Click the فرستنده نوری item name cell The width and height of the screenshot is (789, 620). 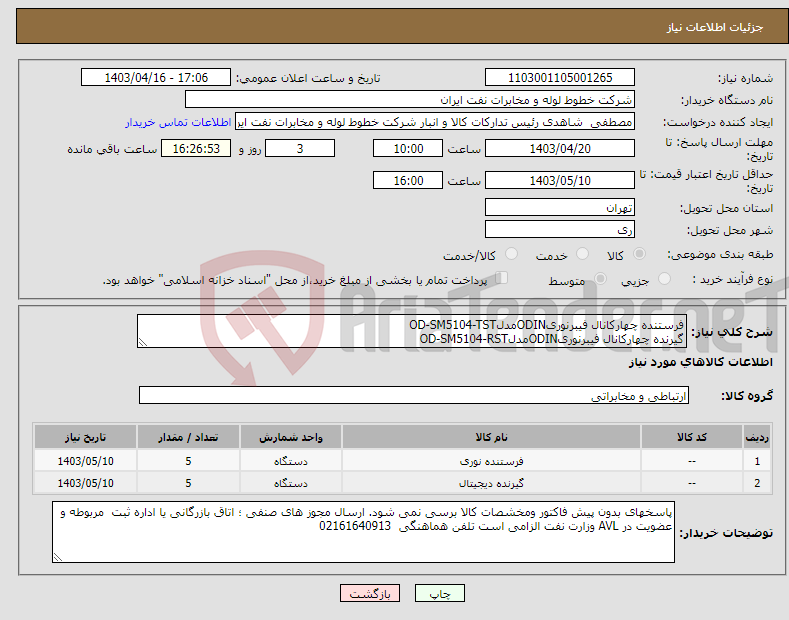click(491, 461)
